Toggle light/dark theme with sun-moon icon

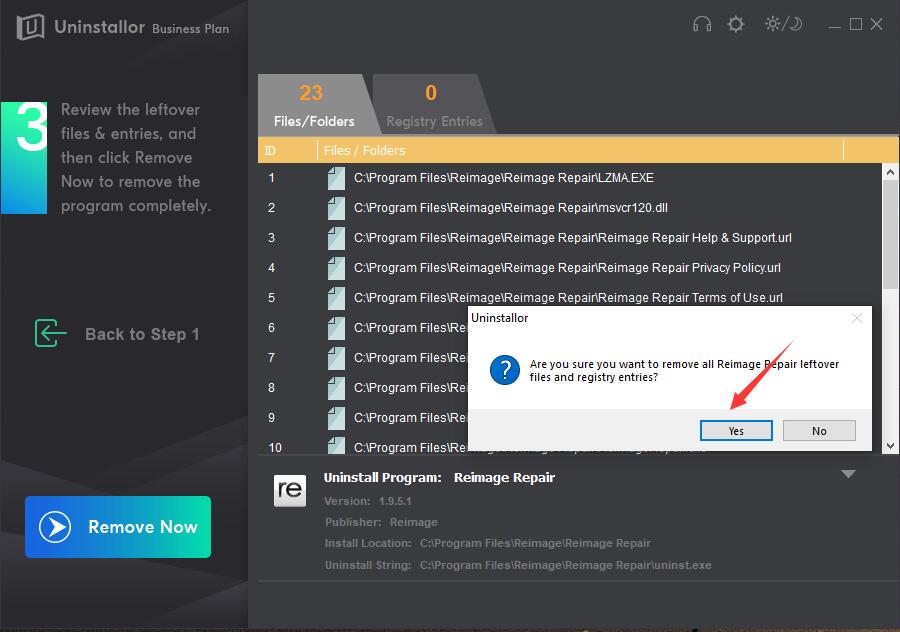[x=783, y=24]
